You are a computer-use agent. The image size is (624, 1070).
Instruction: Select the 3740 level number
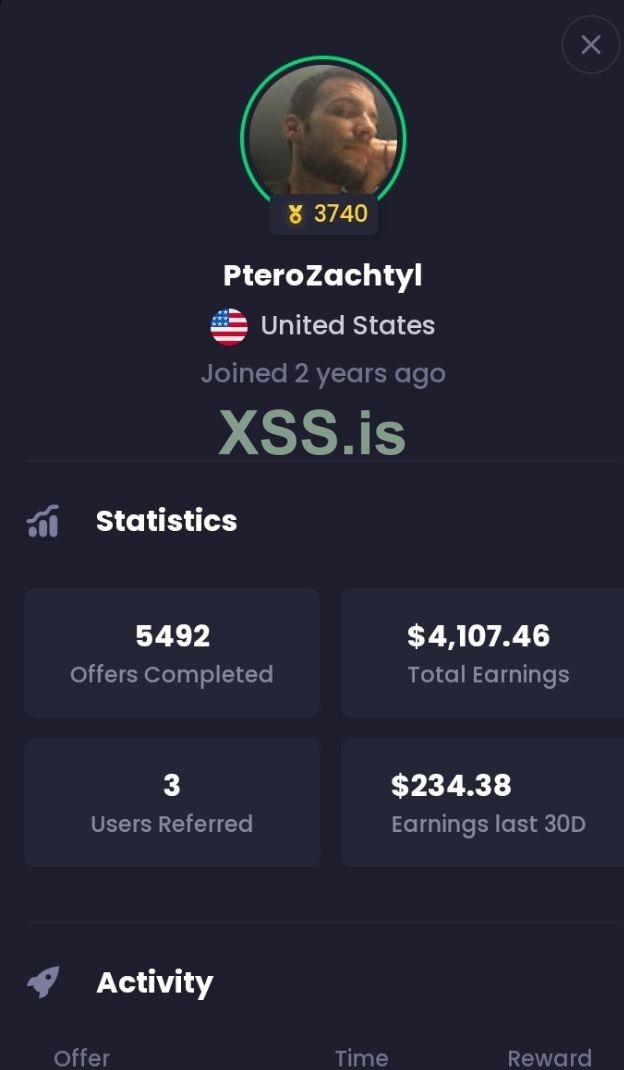pos(341,213)
